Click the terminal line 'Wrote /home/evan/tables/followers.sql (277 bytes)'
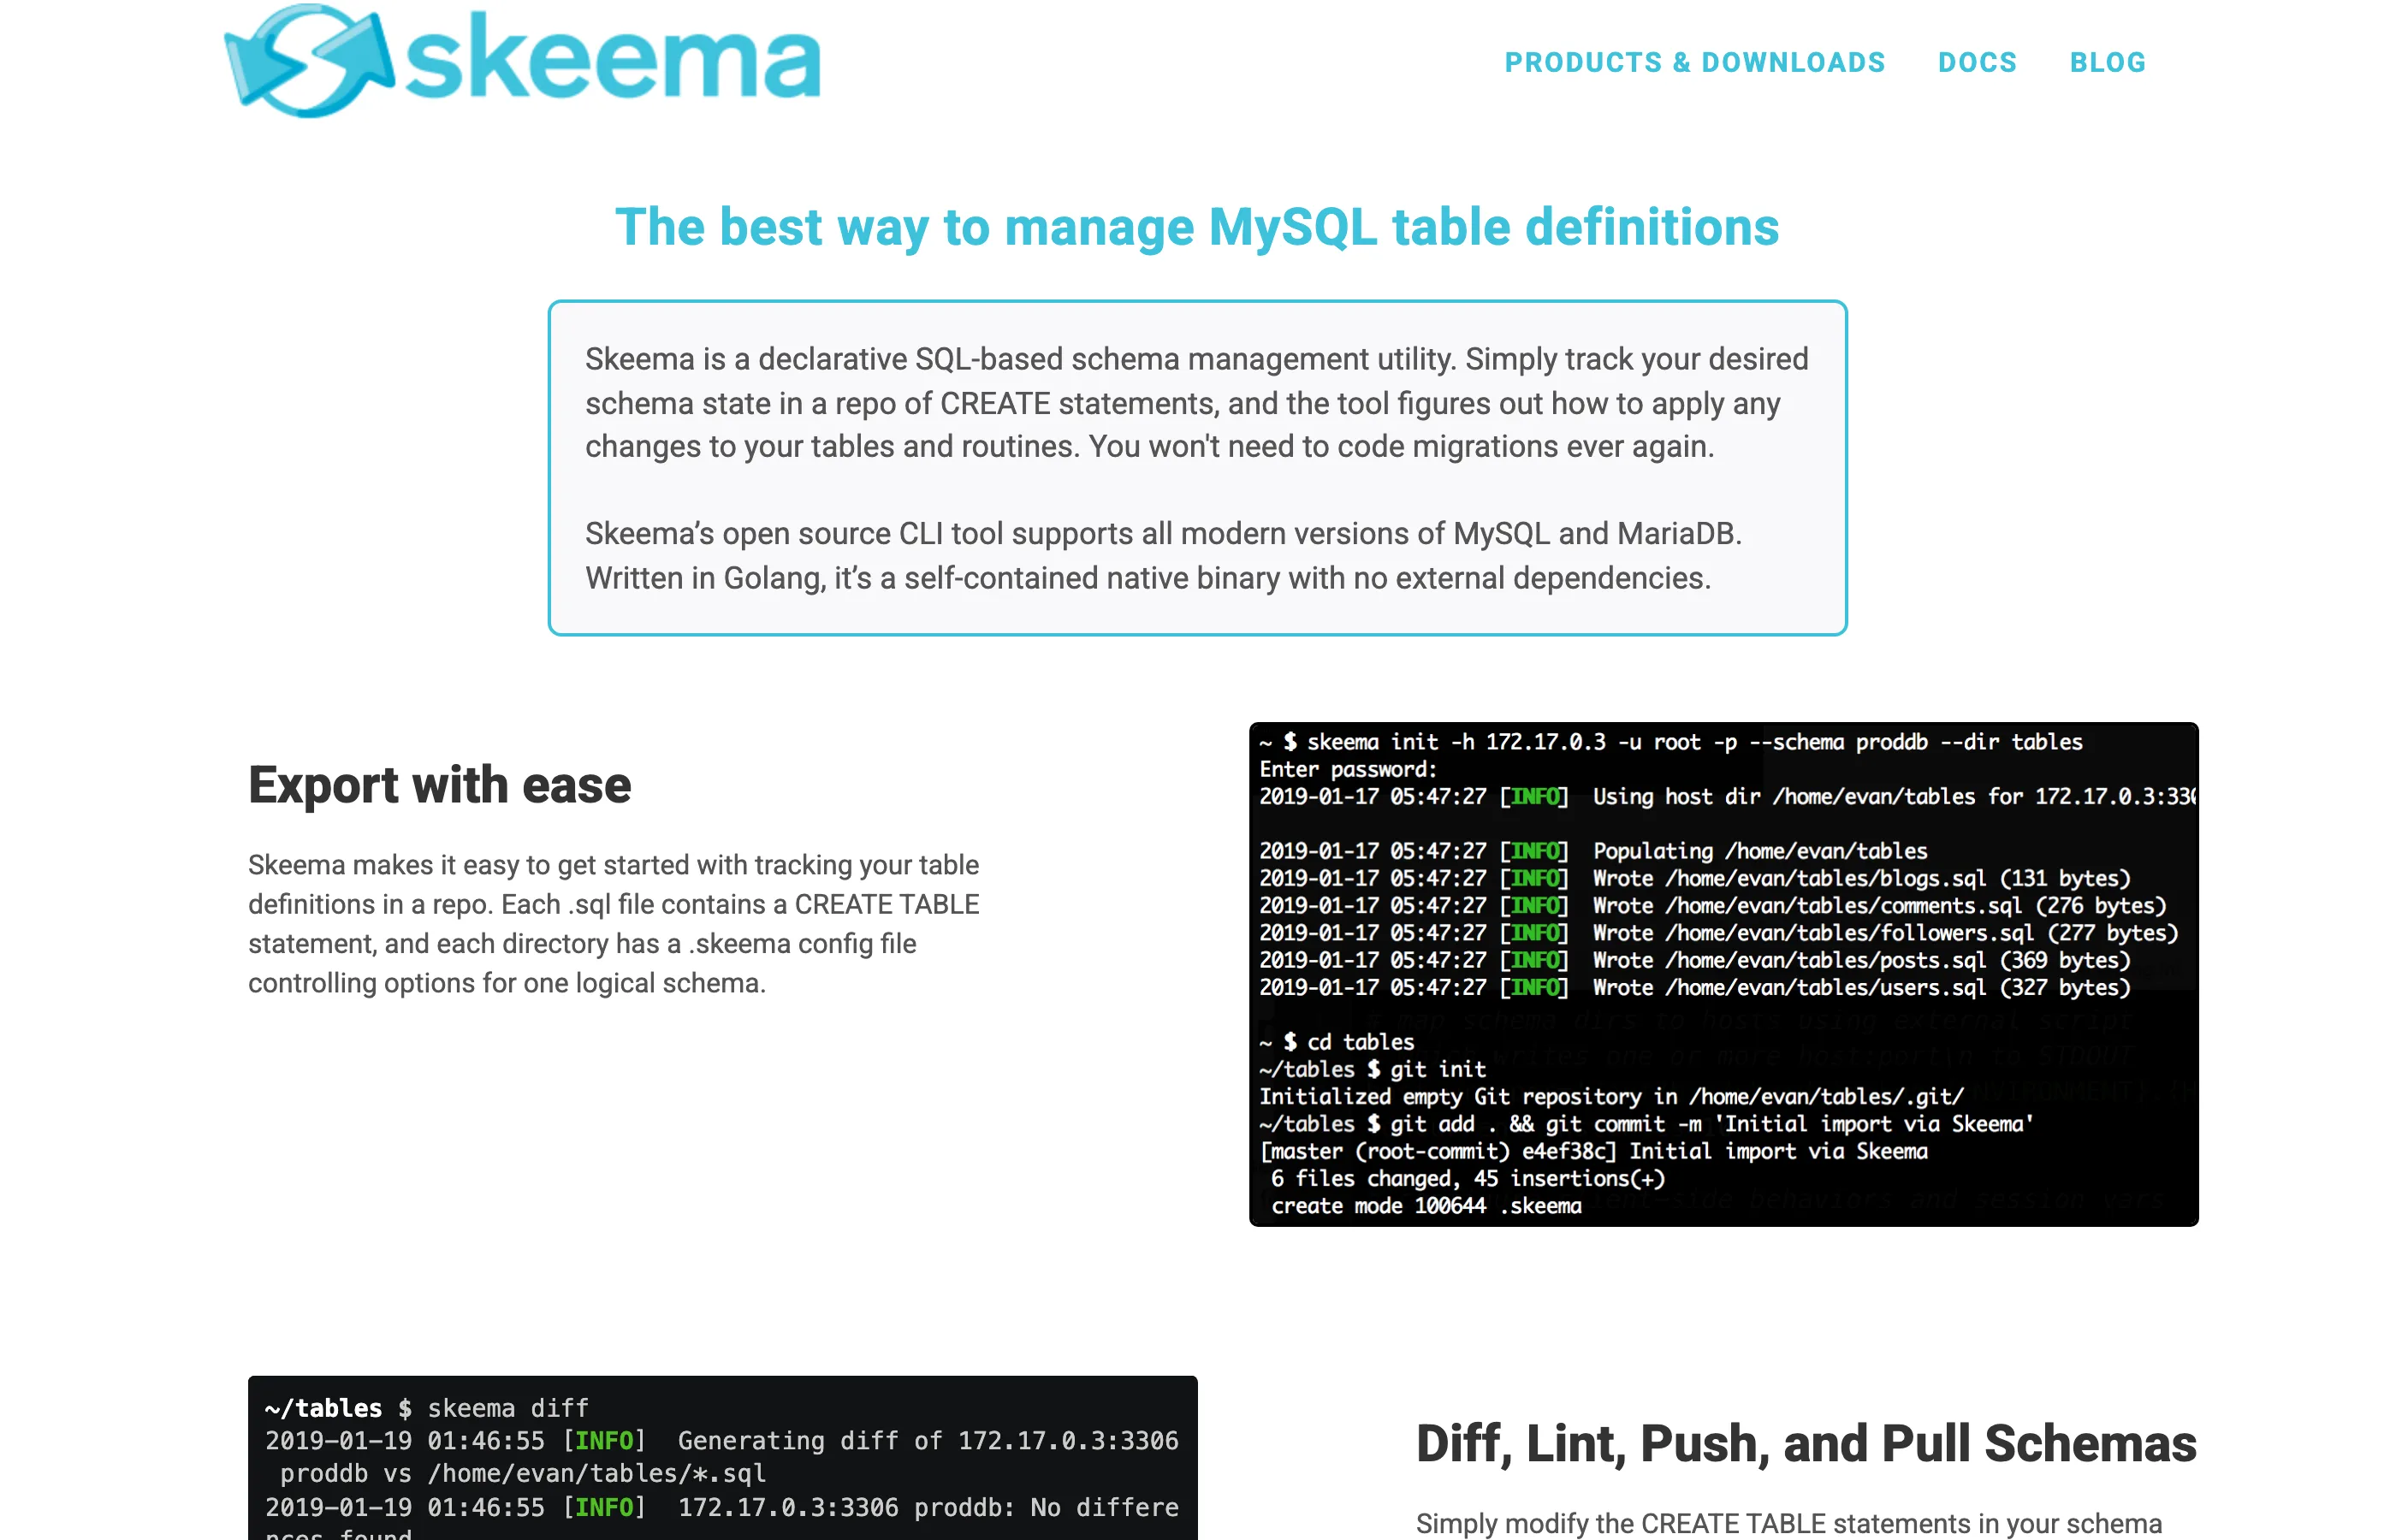This screenshot has width=2396, height=1540. click(1885, 933)
